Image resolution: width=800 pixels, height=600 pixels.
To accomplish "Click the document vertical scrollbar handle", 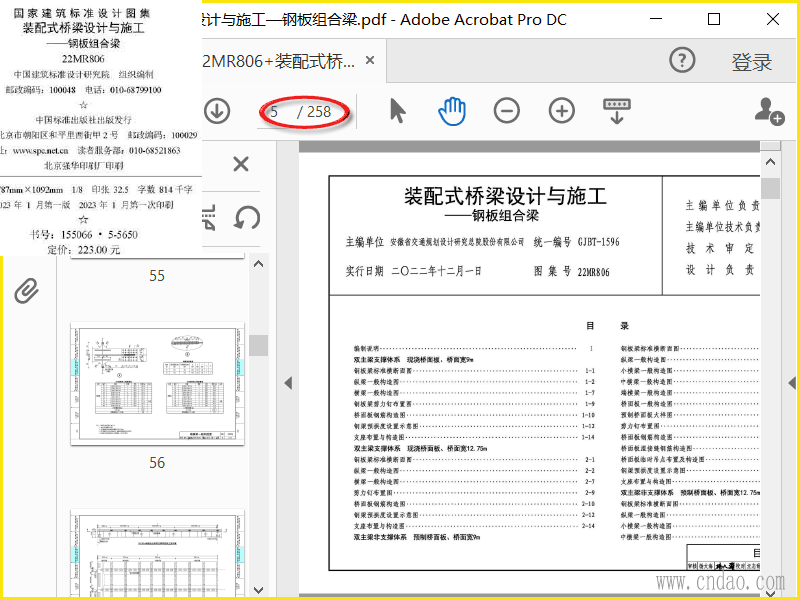I will coord(770,188).
